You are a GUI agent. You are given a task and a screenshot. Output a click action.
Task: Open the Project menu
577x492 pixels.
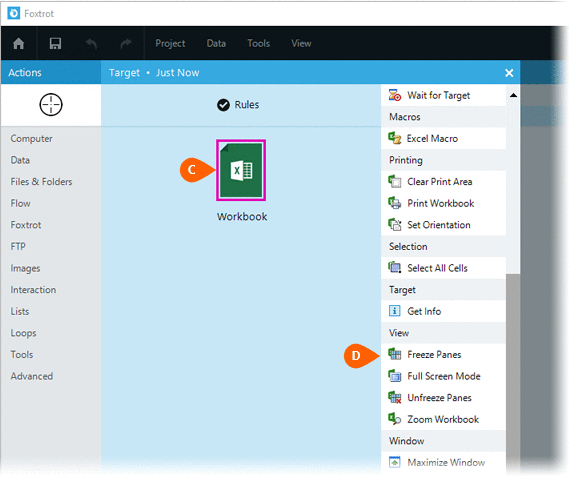point(170,43)
